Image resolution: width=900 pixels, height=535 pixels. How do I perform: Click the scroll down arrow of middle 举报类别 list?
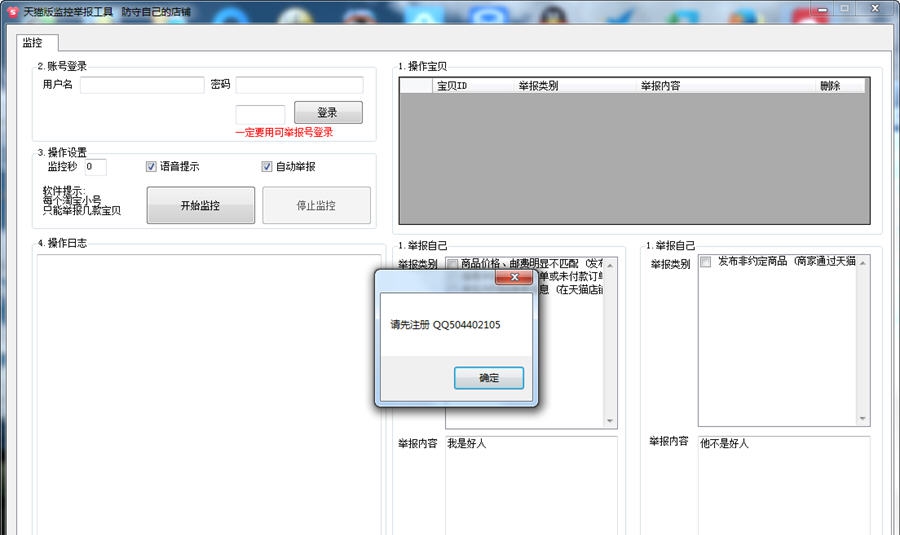point(610,421)
